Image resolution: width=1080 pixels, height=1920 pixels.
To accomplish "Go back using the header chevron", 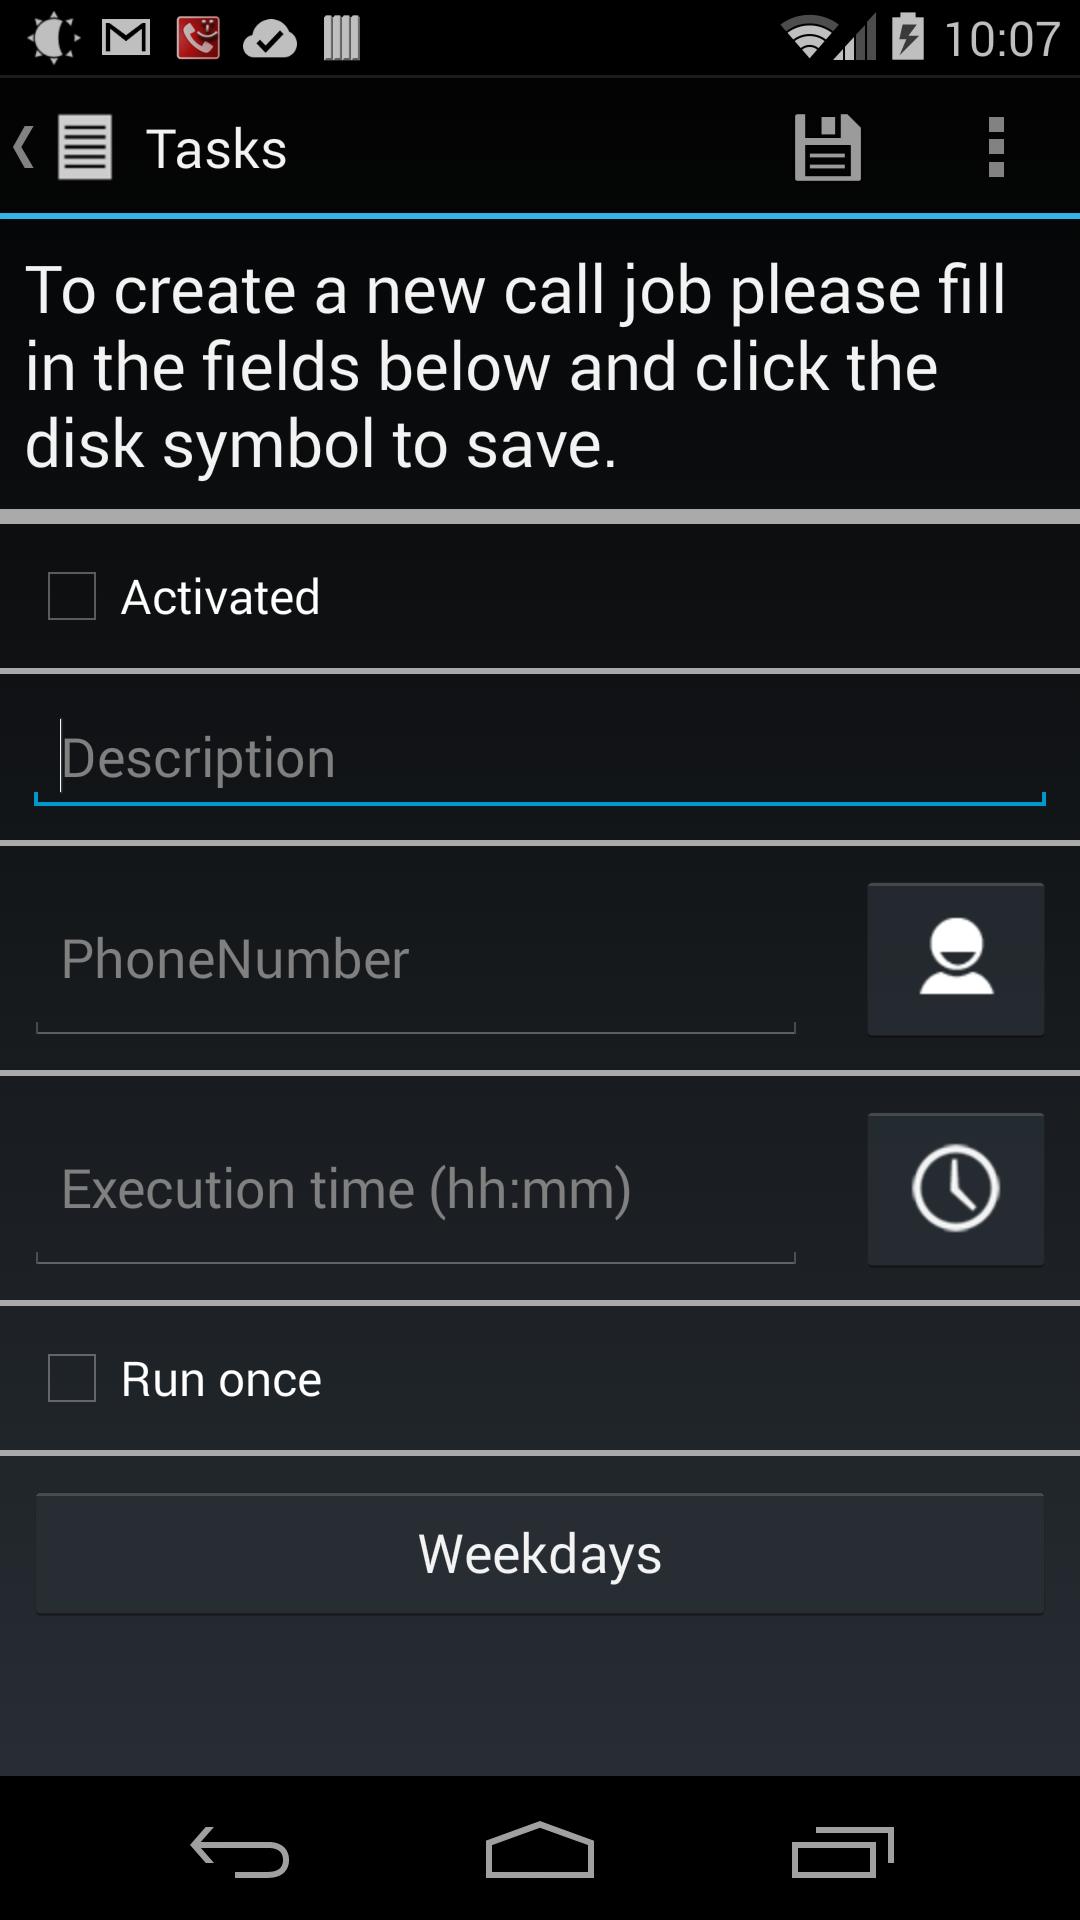I will (24, 148).
